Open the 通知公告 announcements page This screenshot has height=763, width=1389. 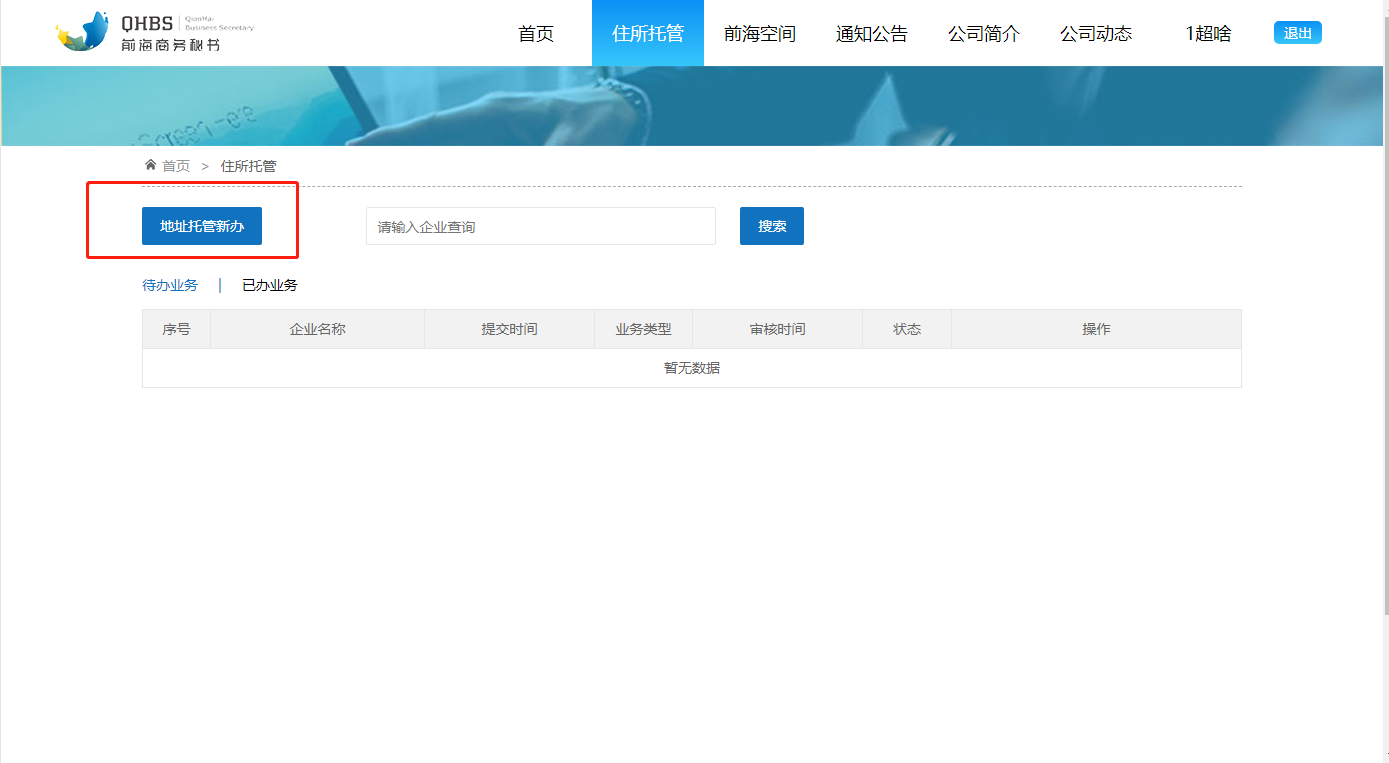[x=871, y=33]
